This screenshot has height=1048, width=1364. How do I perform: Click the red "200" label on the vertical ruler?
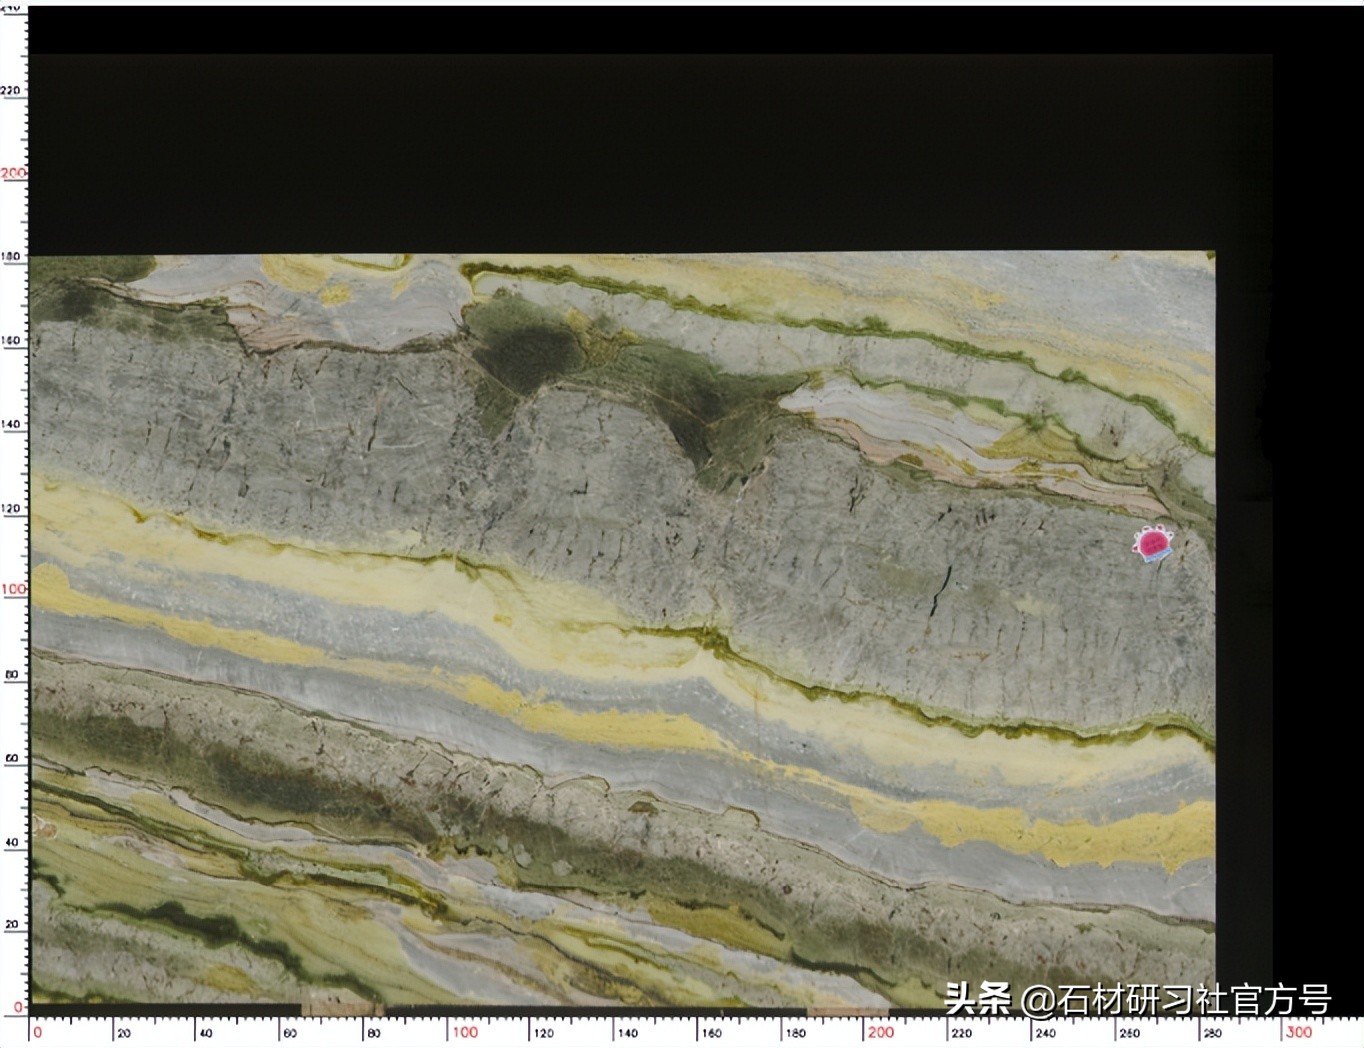13,173
